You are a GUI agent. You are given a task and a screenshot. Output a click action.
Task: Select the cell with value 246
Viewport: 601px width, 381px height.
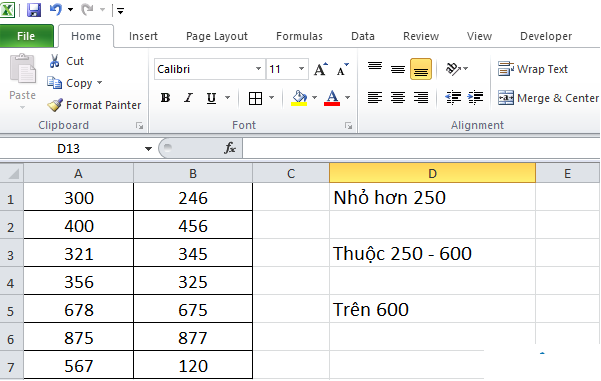193,198
